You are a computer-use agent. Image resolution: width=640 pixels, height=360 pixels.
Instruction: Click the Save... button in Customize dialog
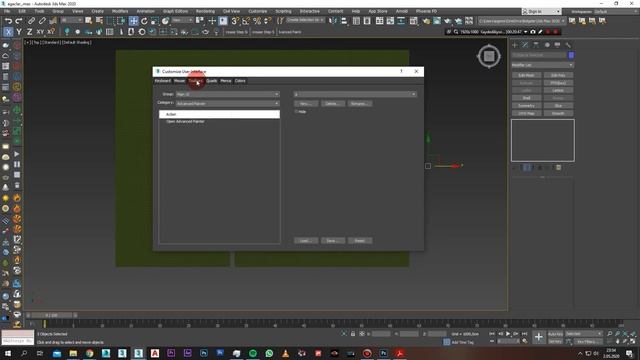(333, 241)
